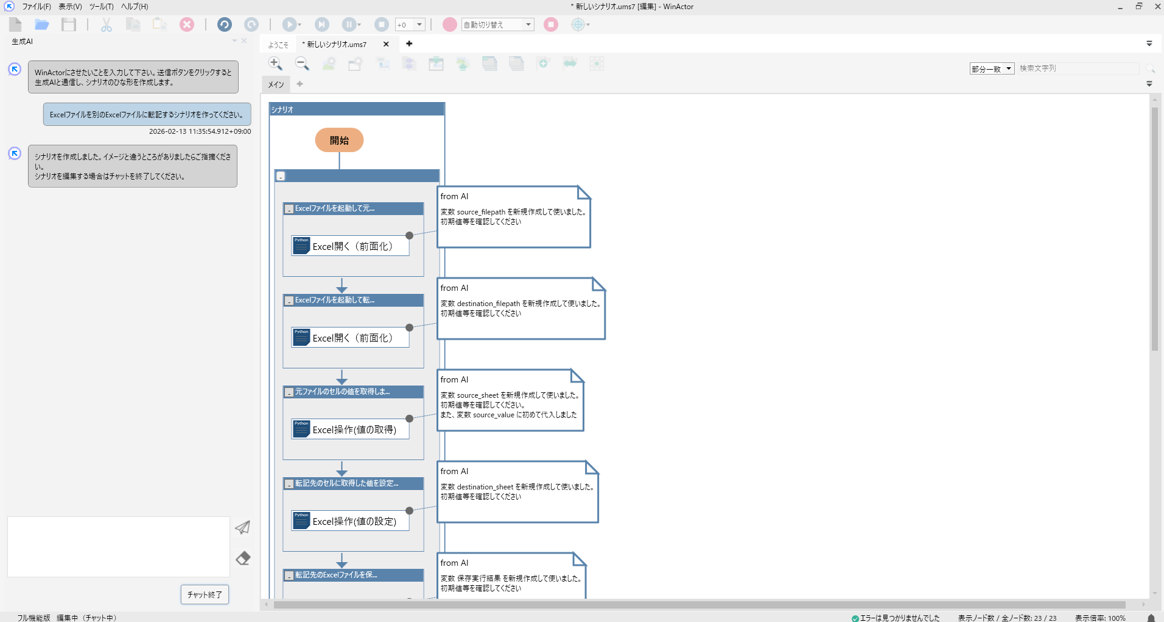Screen dimensions: 1164x622
Task: Click the pink record button in toolbar
Action: (x=449, y=24)
